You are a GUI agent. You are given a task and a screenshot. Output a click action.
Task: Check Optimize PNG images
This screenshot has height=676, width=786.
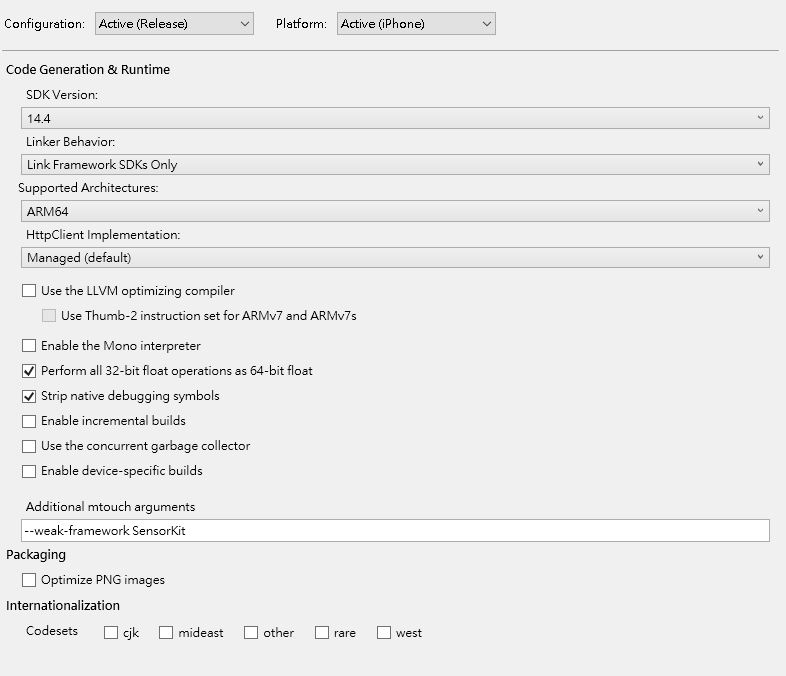click(x=29, y=580)
